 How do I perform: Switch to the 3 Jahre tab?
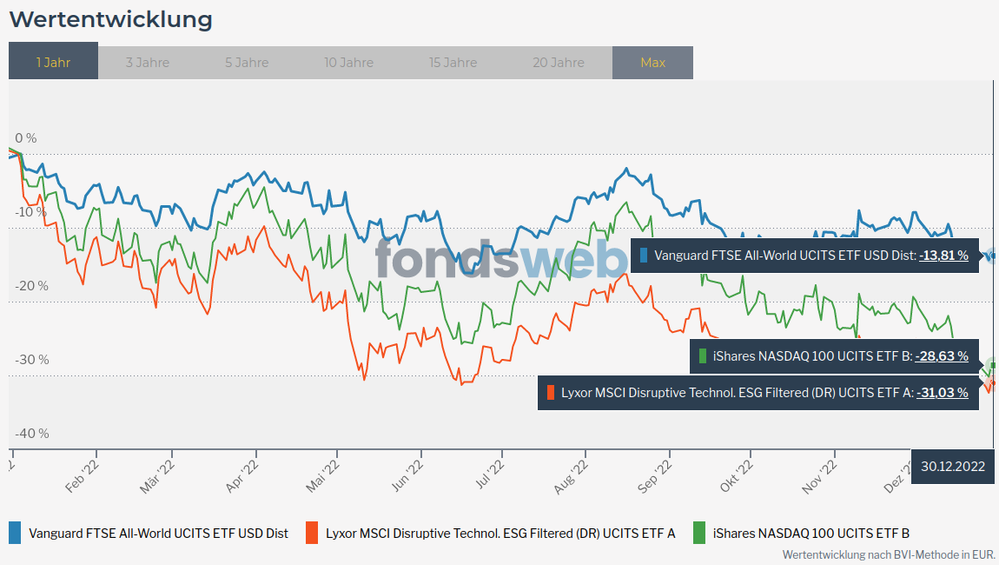click(147, 62)
